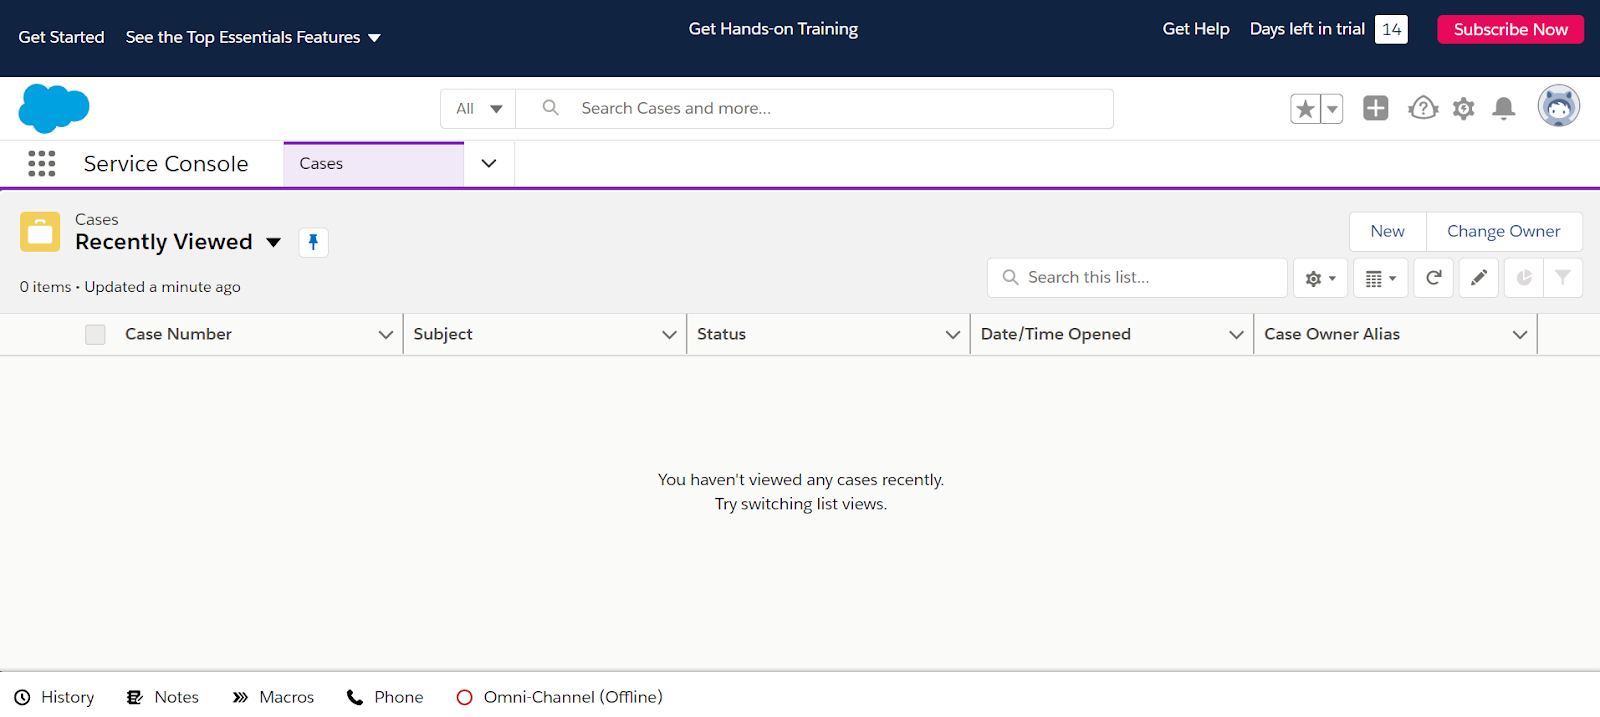1600x717 pixels.
Task: Refresh the cases list view
Action: click(1433, 278)
